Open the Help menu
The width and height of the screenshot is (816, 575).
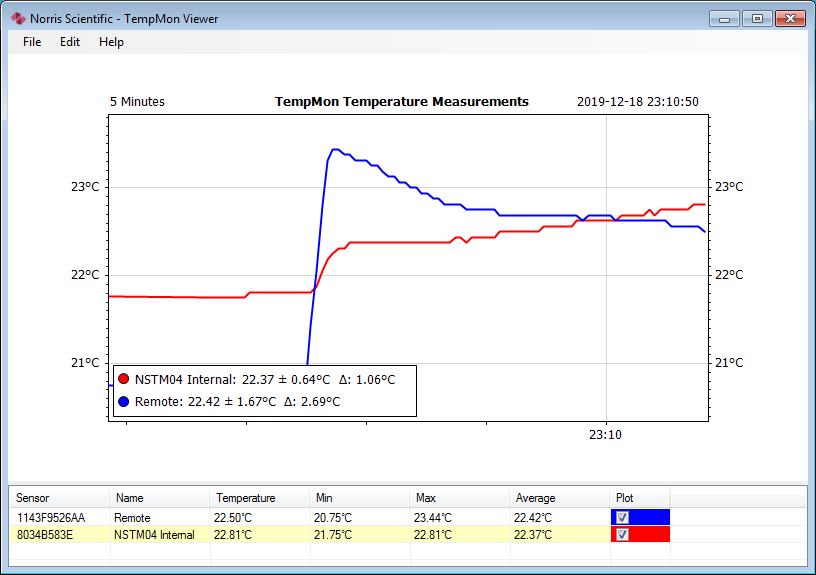tap(111, 42)
